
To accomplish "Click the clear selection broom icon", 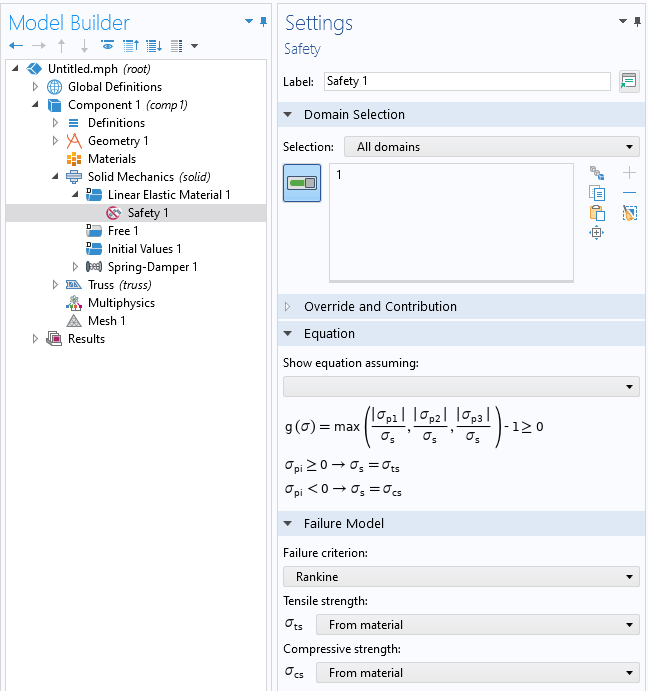I will point(629,213).
